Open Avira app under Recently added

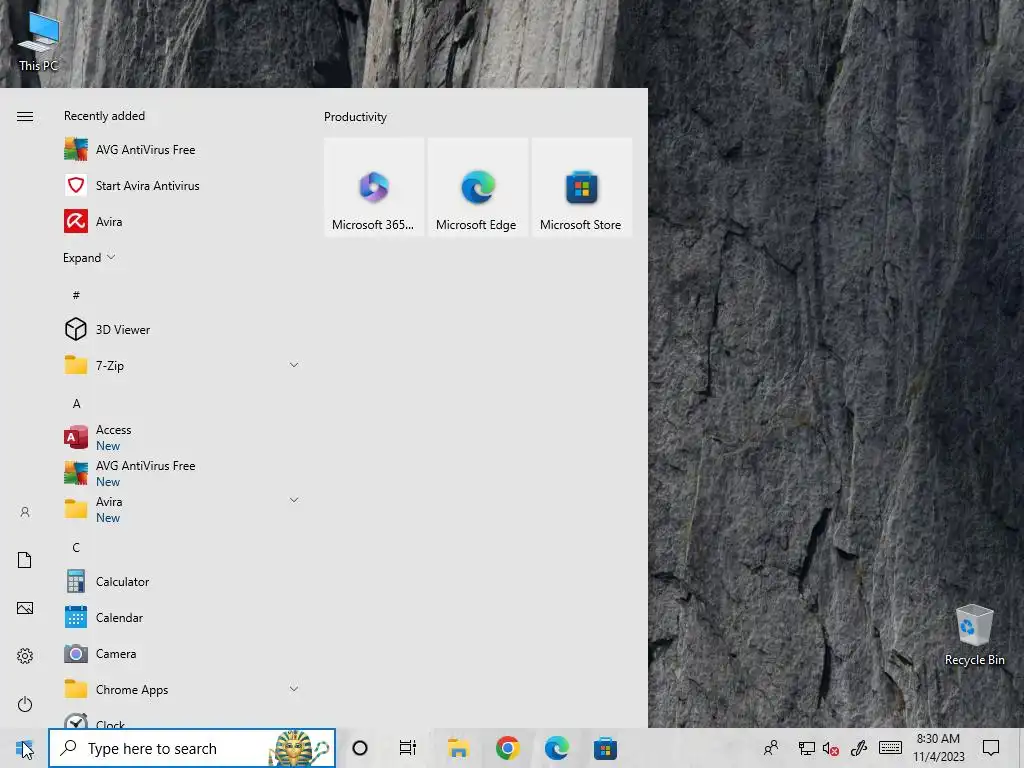(x=180, y=221)
